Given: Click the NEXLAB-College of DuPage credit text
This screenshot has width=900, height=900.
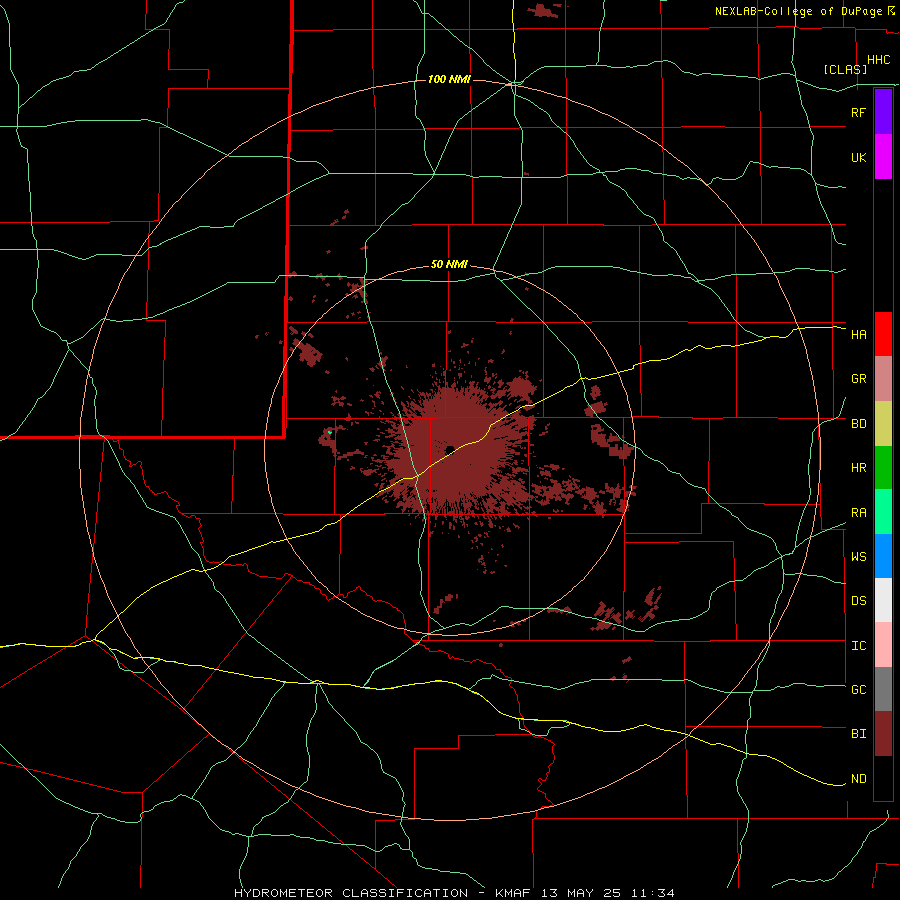Looking at the screenshot, I should tap(798, 11).
